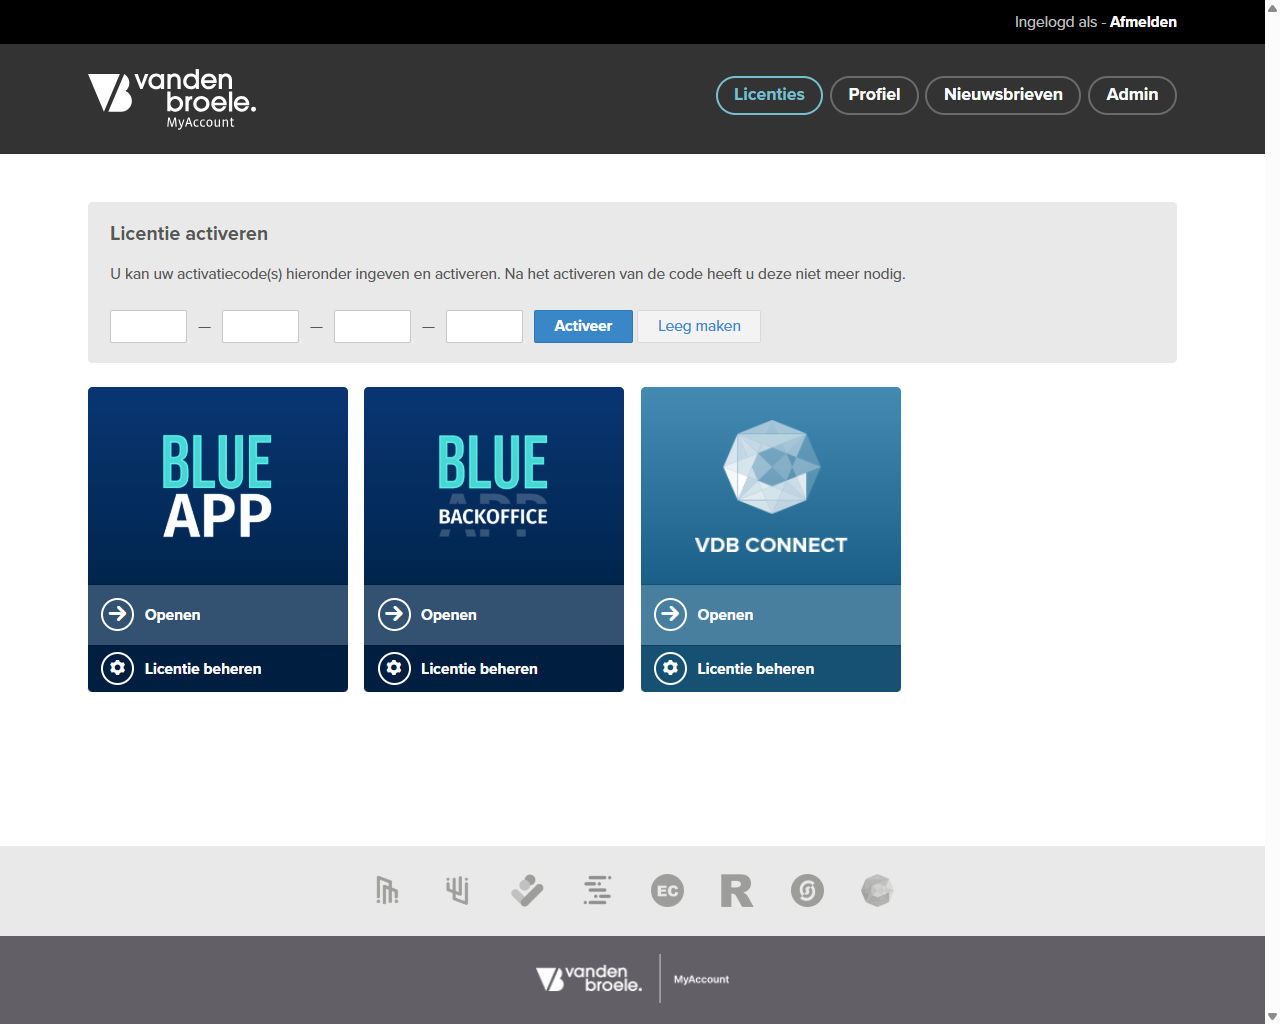
Task: Go to the Profiel tab
Action: [874, 95]
